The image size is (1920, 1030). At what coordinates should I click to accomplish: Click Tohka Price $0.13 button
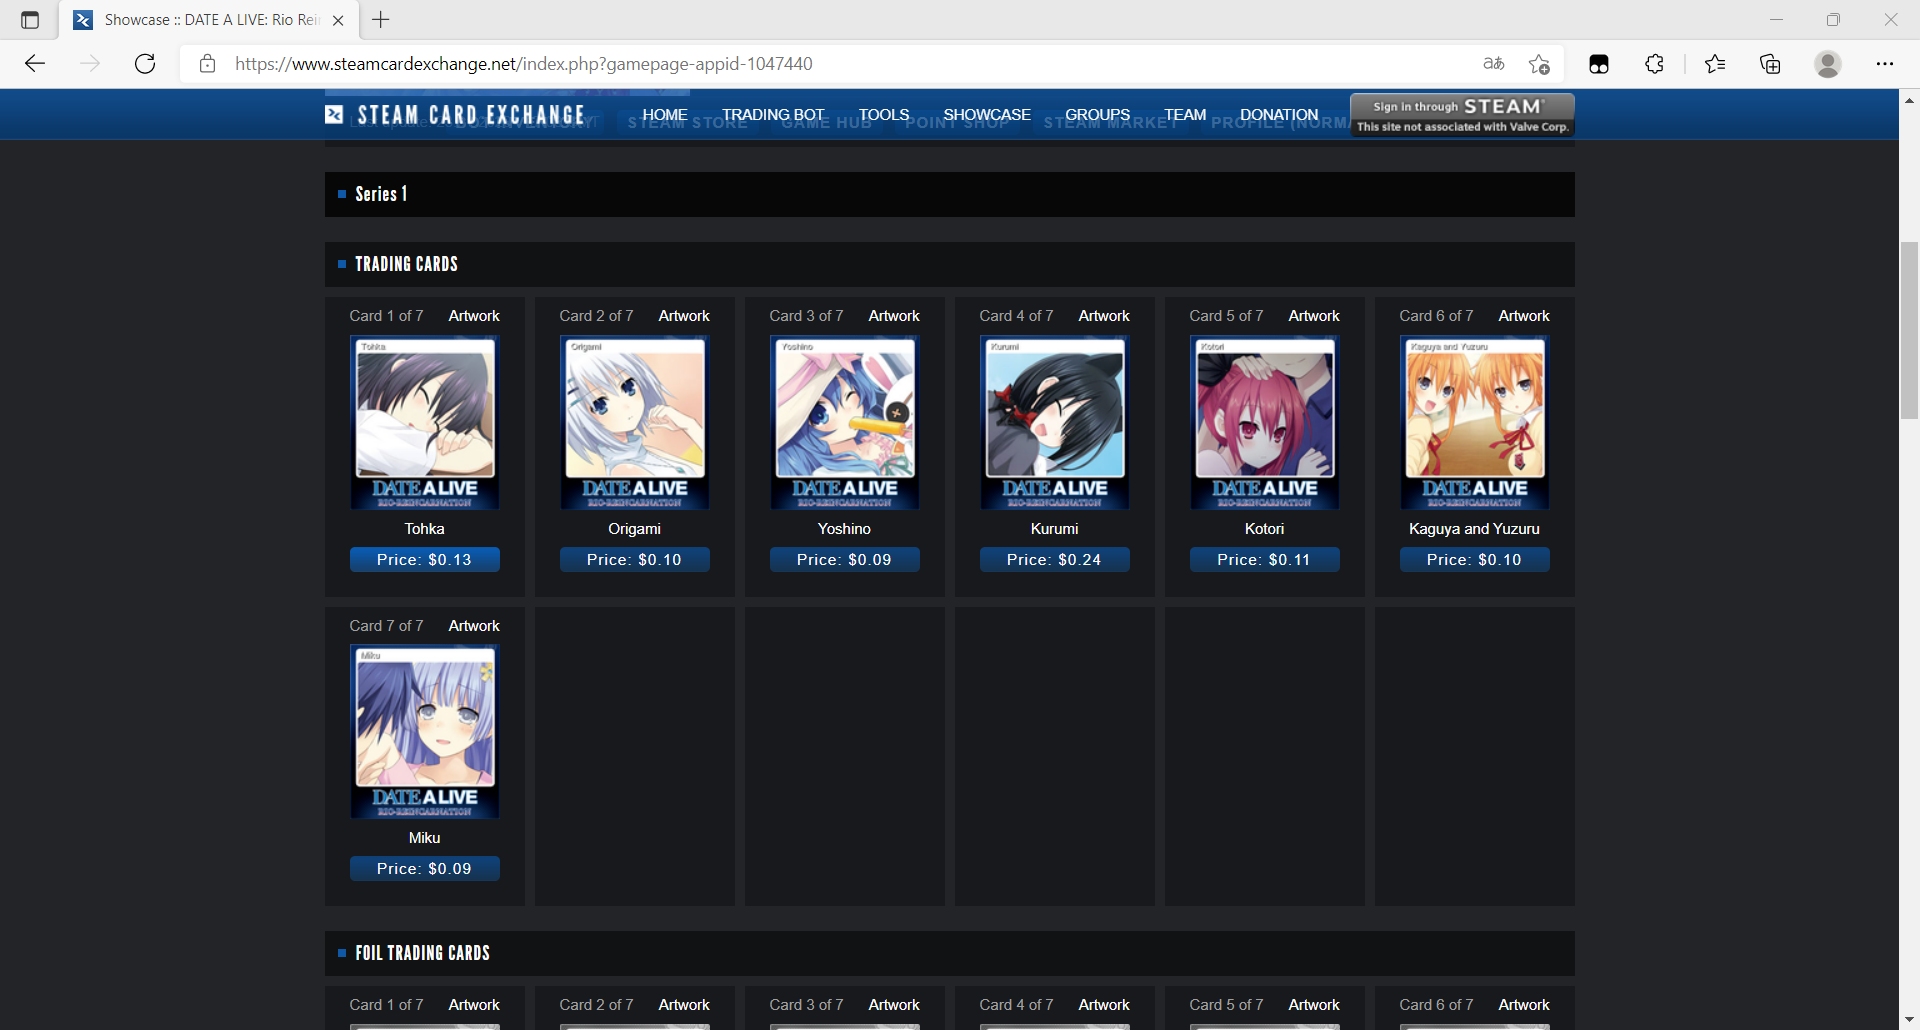[425, 560]
